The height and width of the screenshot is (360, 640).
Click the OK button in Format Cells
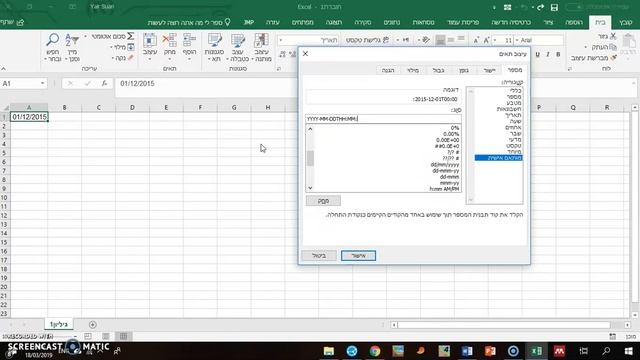(358, 256)
